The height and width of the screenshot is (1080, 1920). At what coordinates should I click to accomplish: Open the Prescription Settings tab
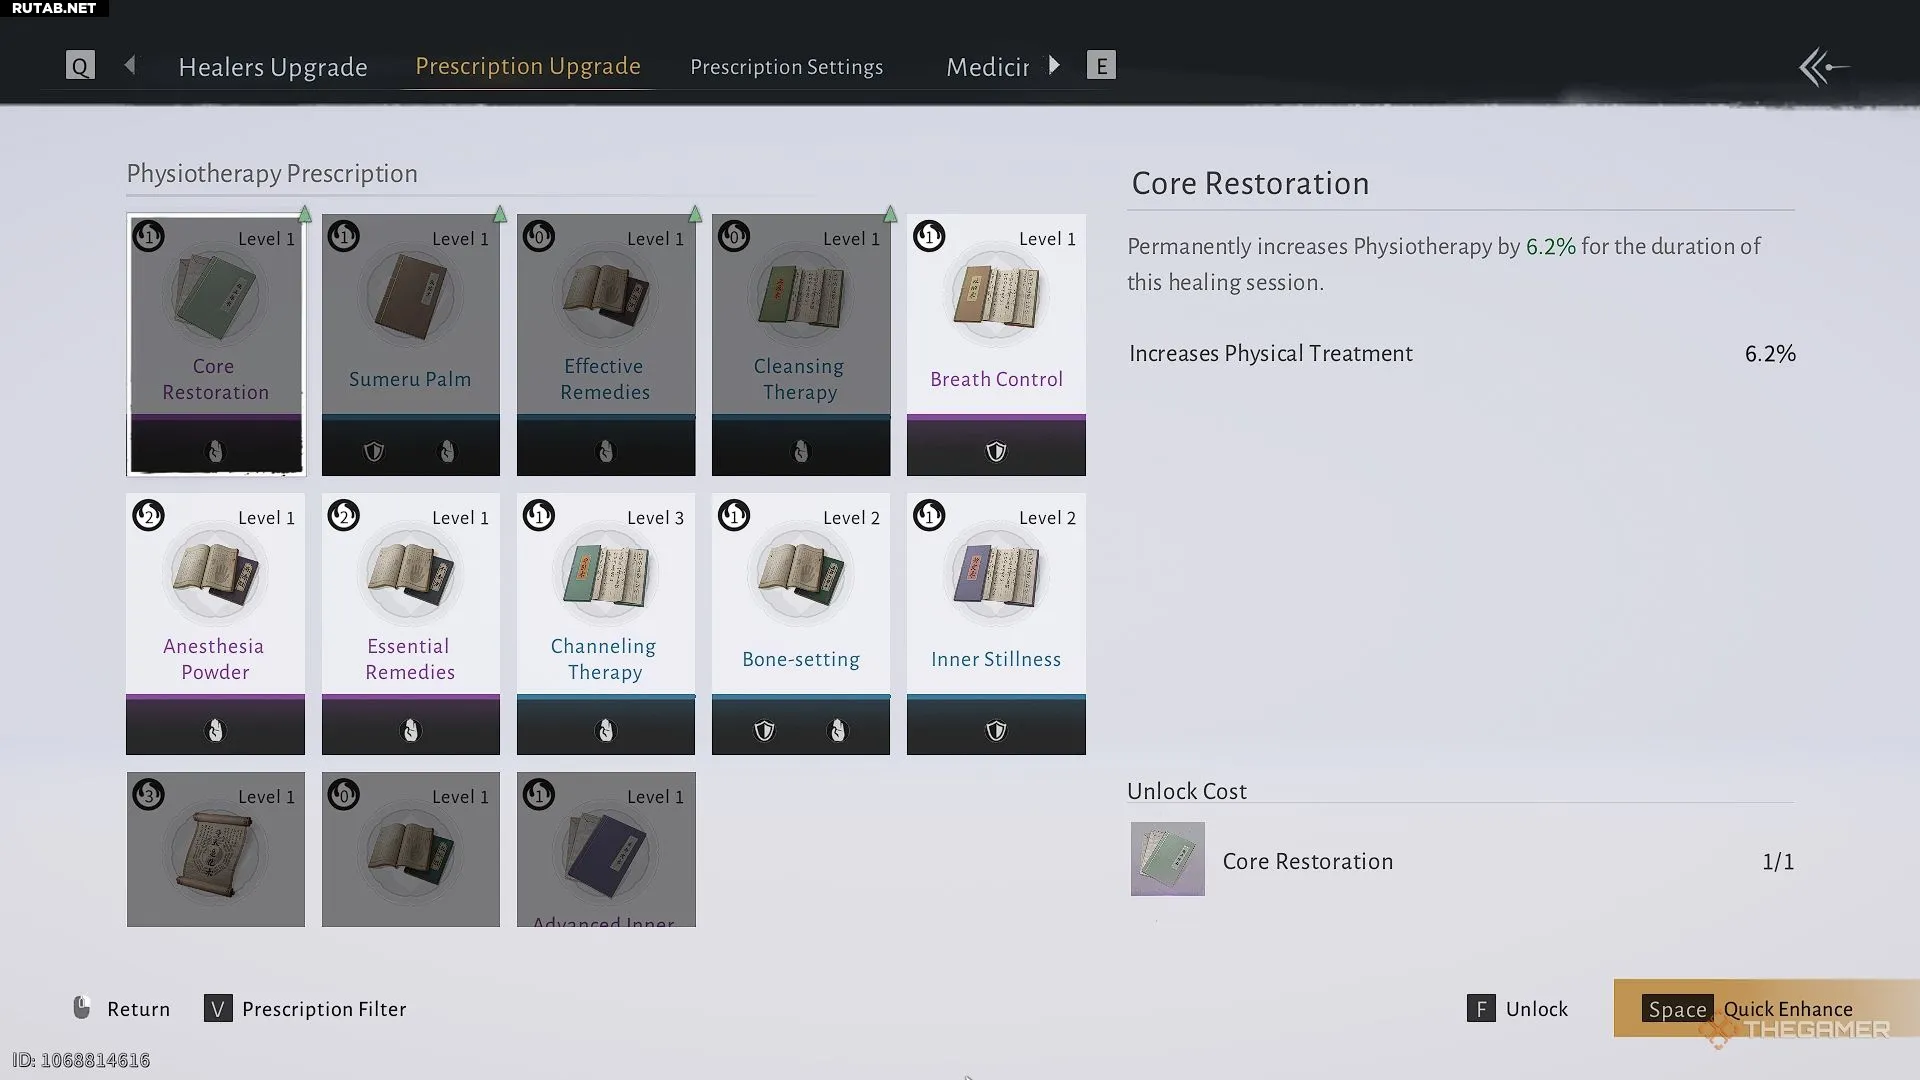pos(786,67)
